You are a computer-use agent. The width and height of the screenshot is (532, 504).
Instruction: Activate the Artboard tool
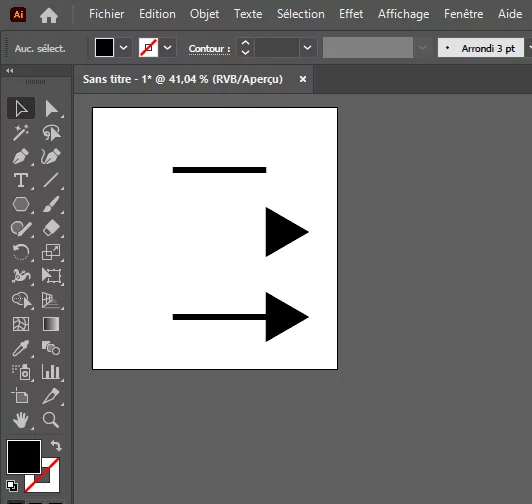21,396
